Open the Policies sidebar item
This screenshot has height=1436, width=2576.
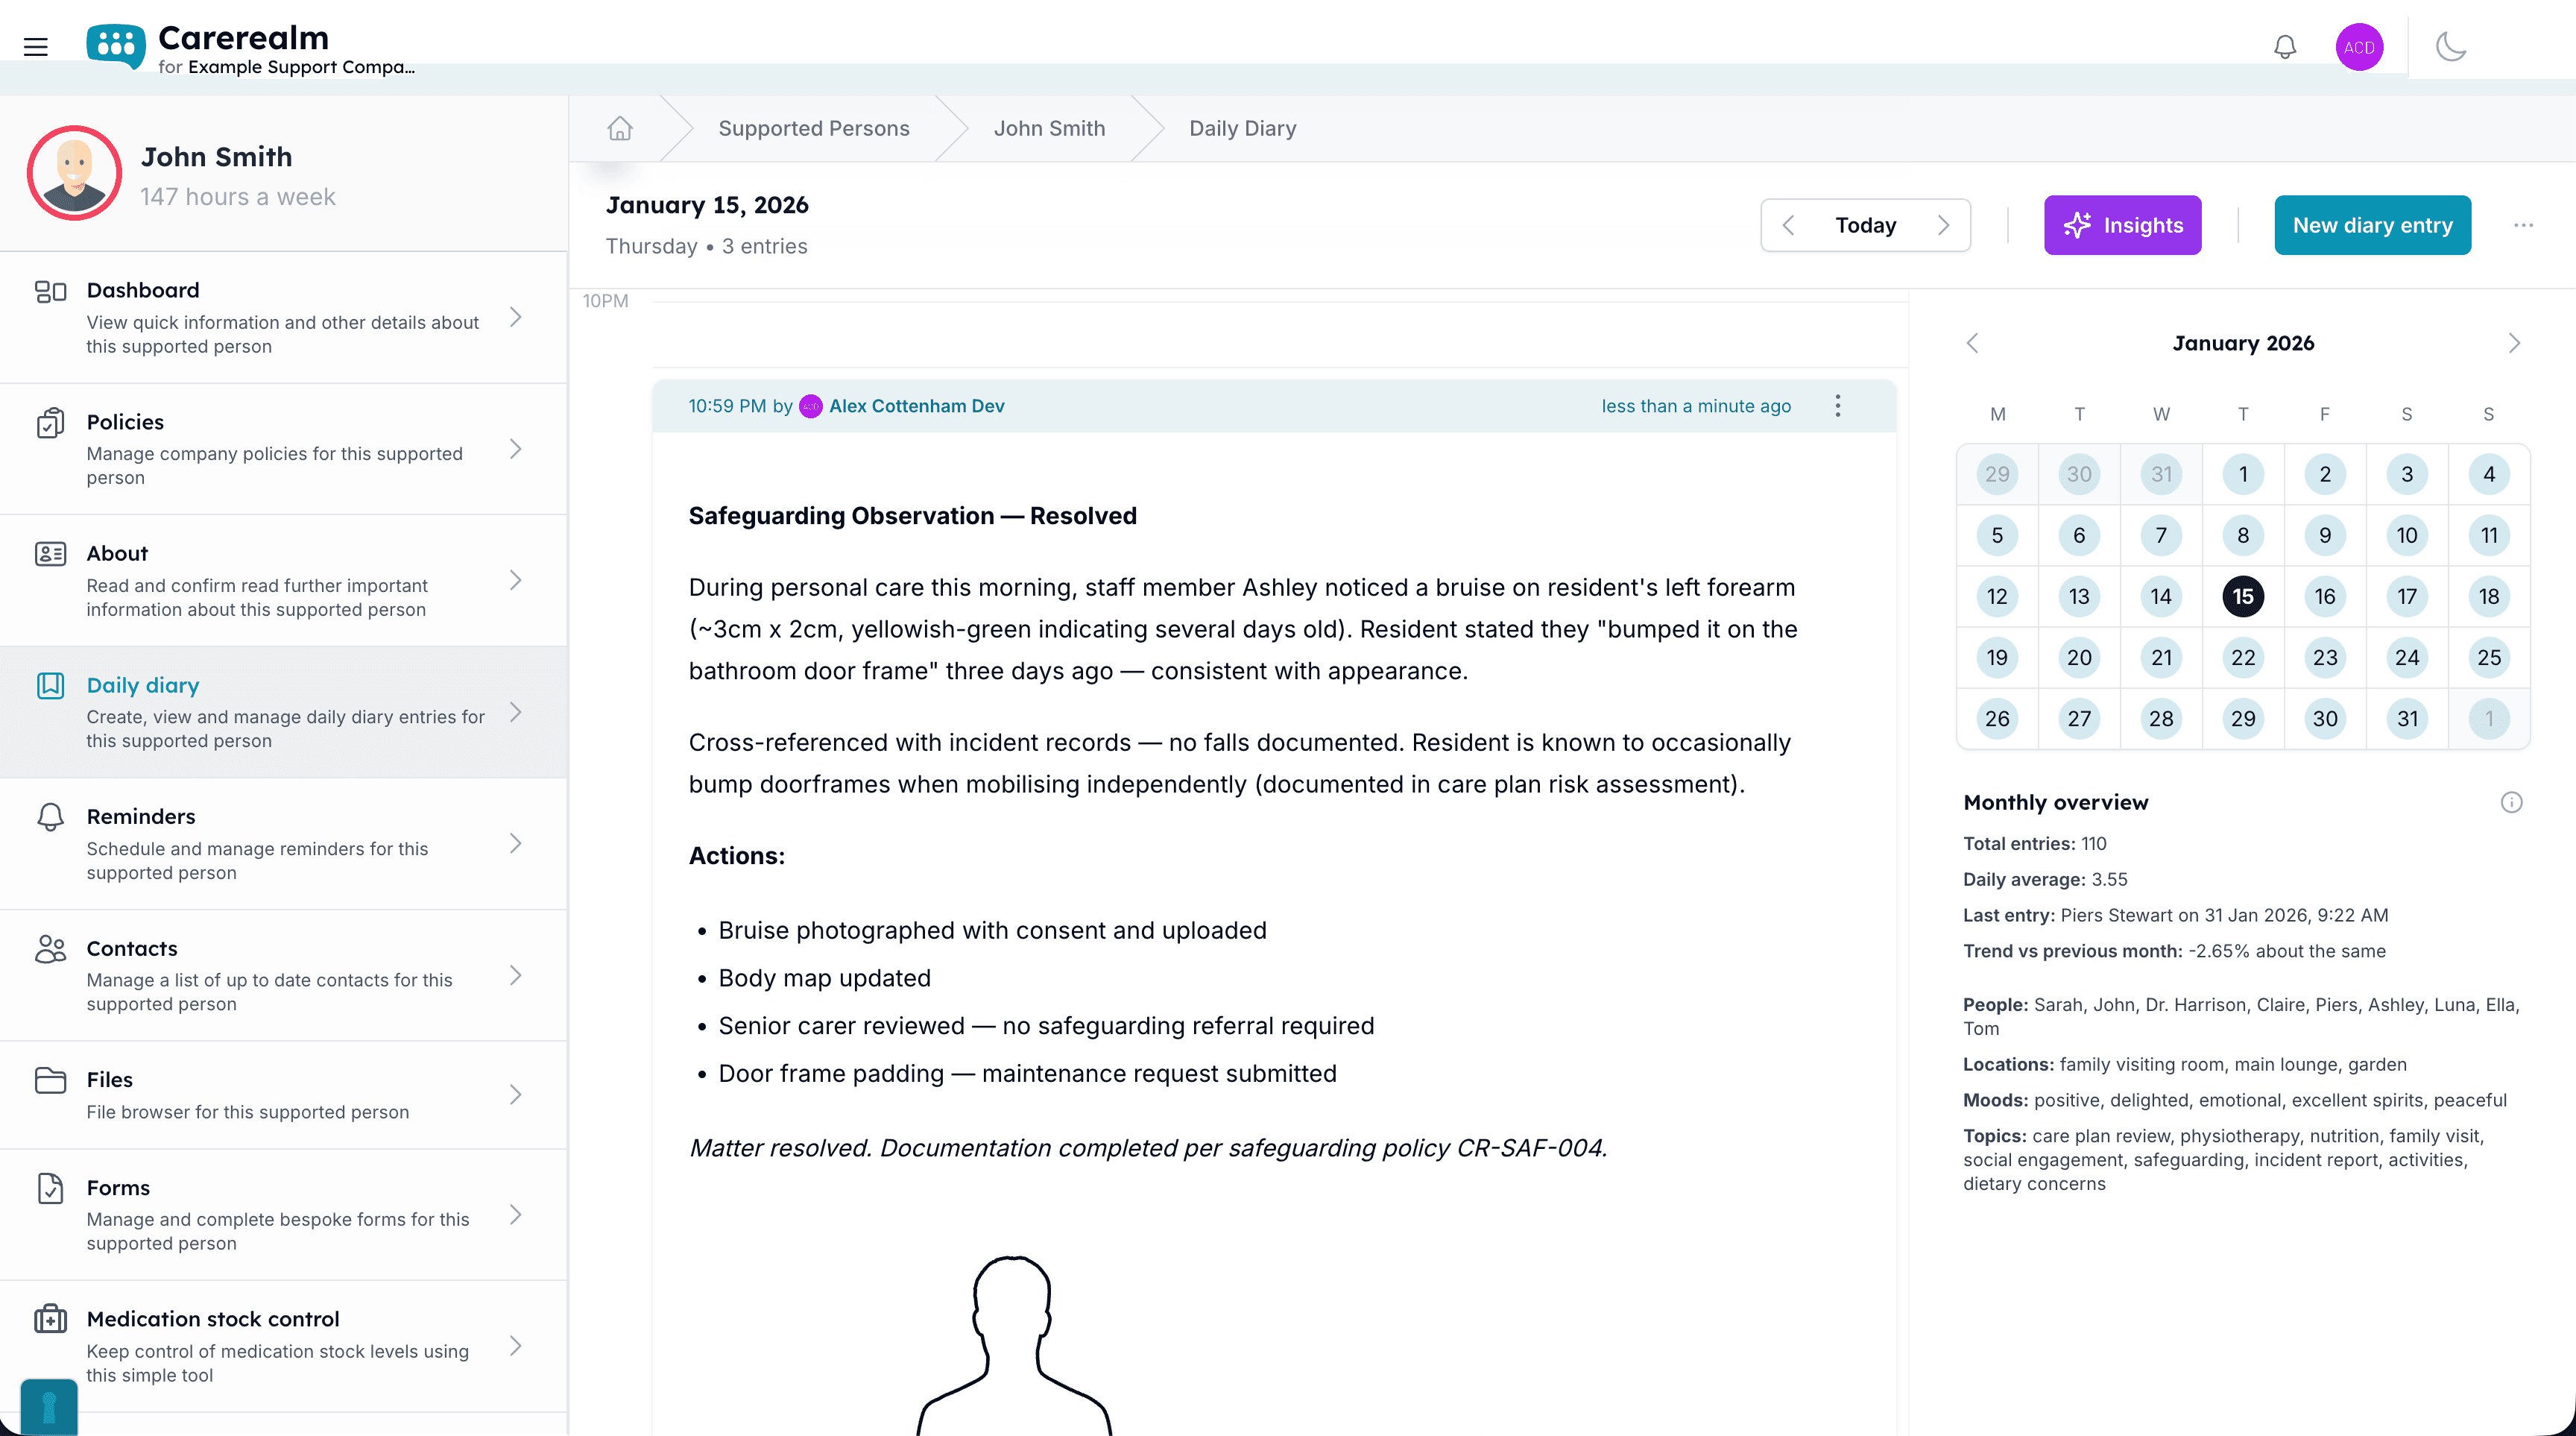pyautogui.click(x=284, y=449)
